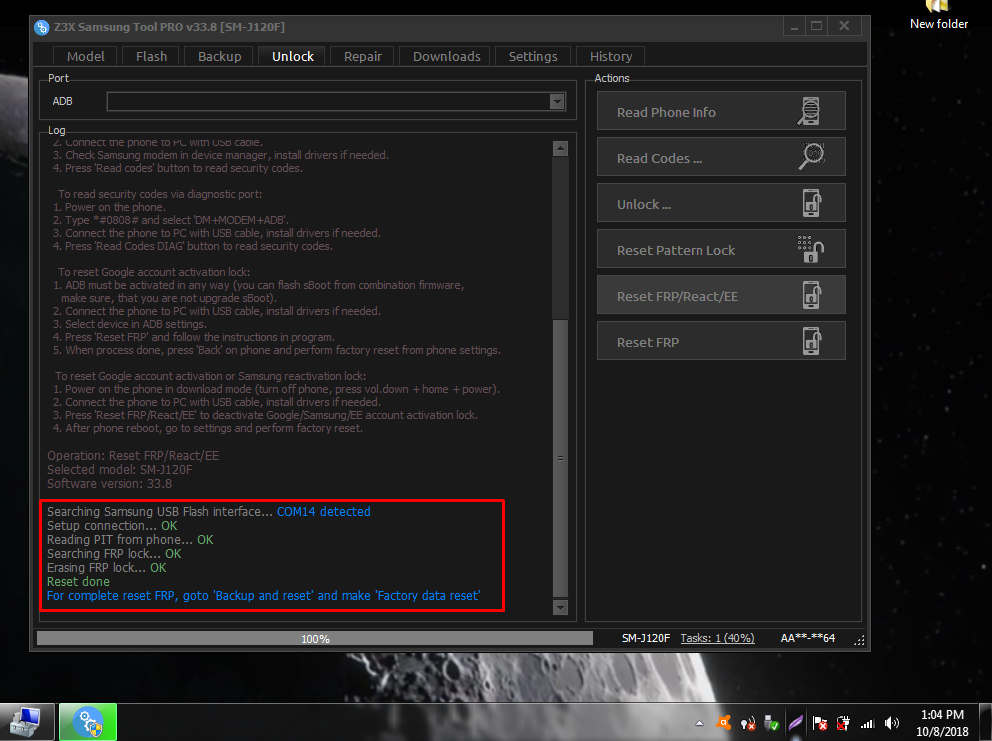View the History tab
The width and height of the screenshot is (992, 741).
click(x=611, y=56)
